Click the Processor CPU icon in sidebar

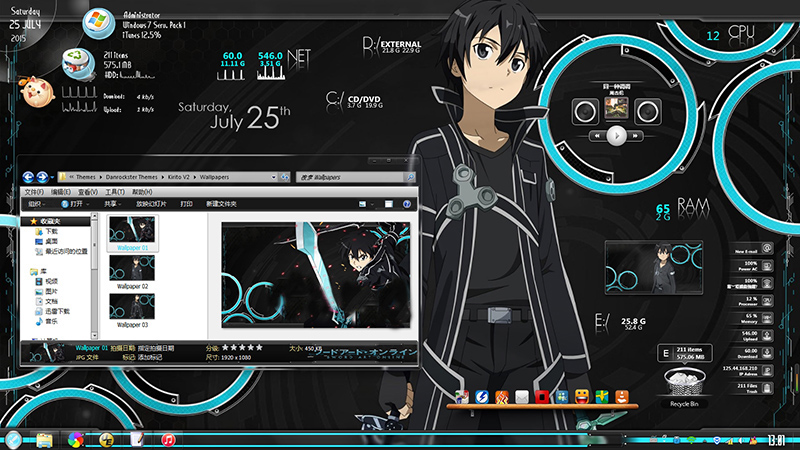(767, 301)
